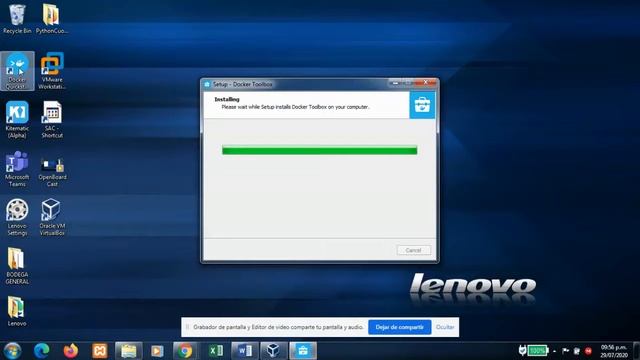Switch to Word on the taskbar

pyautogui.click(x=244, y=351)
